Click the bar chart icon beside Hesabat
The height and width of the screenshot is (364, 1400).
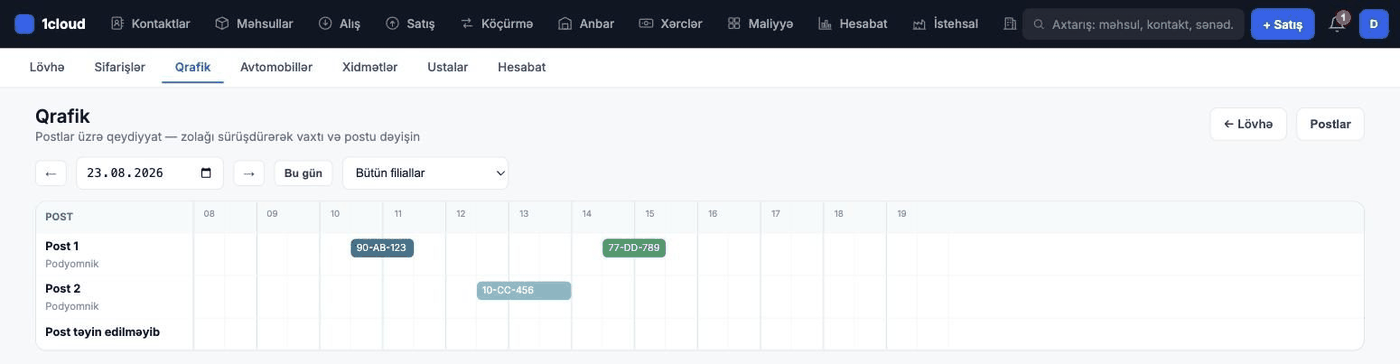825,23
